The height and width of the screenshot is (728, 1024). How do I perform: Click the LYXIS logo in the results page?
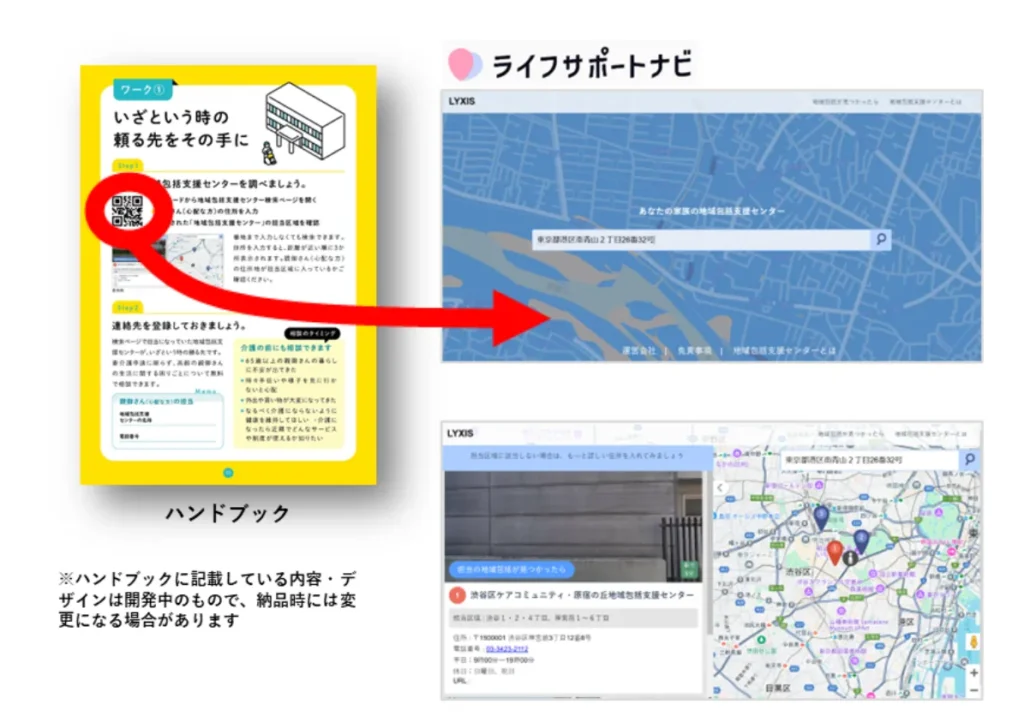coord(460,433)
